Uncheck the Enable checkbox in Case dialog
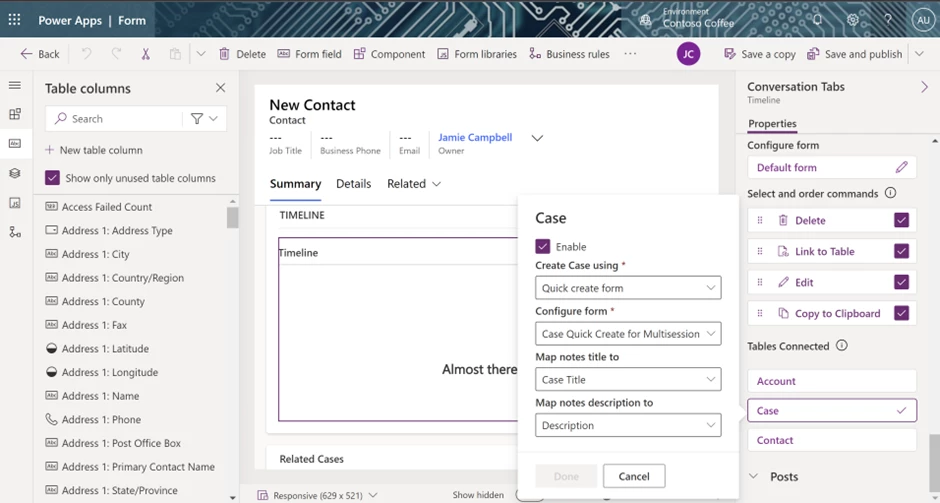The width and height of the screenshot is (940, 503). (543, 246)
